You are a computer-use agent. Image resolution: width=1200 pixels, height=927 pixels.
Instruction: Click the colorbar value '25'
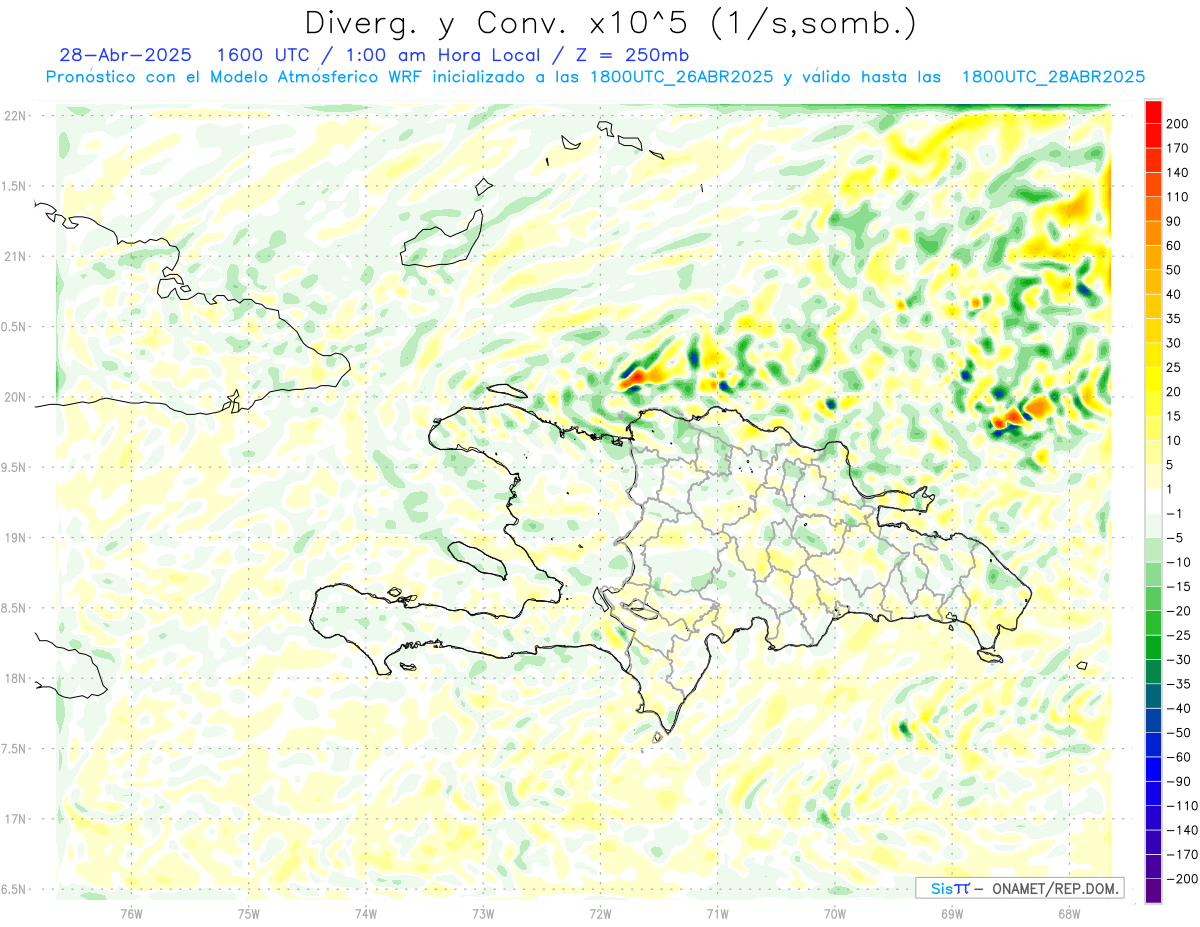[1174, 368]
